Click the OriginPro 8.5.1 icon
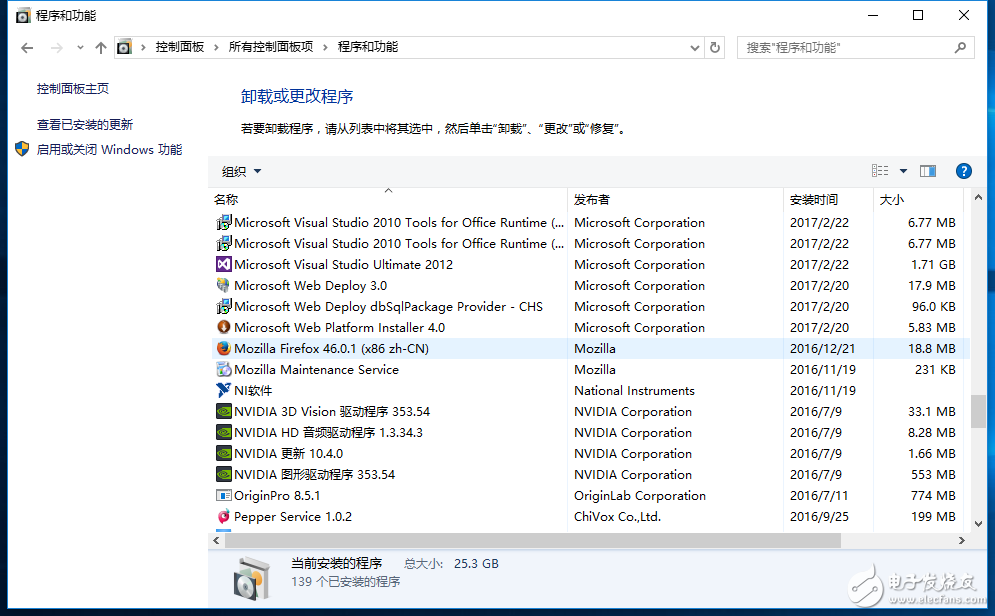Image resolution: width=995 pixels, height=616 pixels. (223, 495)
